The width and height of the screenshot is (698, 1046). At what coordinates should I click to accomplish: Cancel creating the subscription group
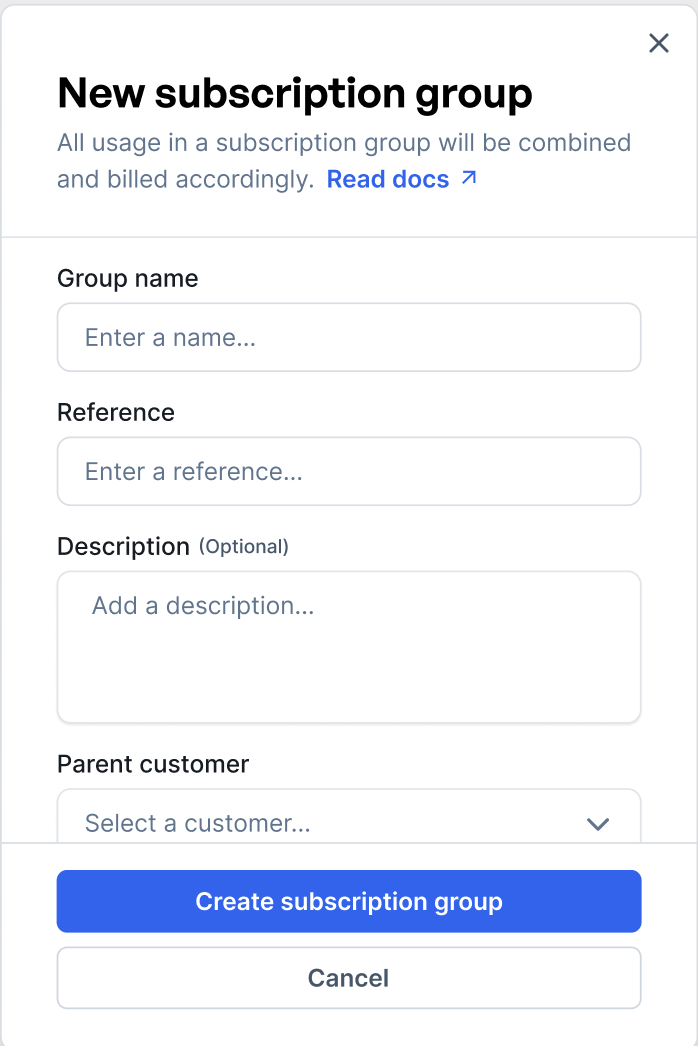[x=348, y=977]
